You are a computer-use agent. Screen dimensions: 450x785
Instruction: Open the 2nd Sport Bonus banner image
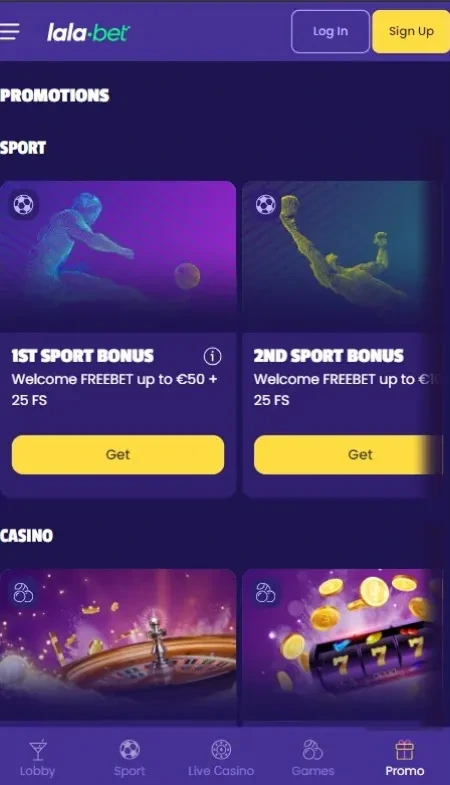342,256
